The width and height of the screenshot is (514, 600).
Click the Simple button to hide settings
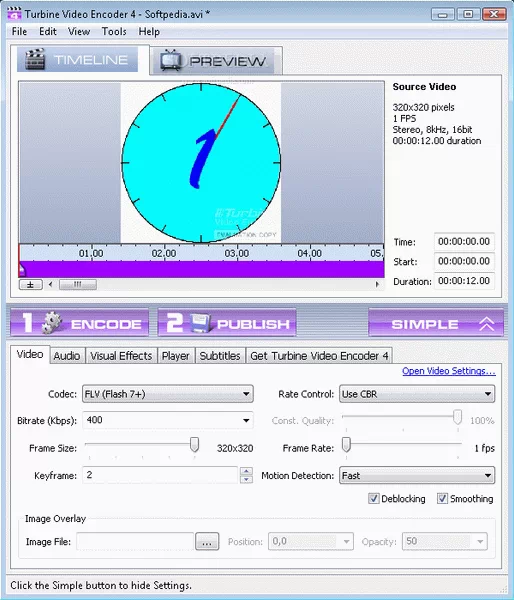tap(436, 323)
